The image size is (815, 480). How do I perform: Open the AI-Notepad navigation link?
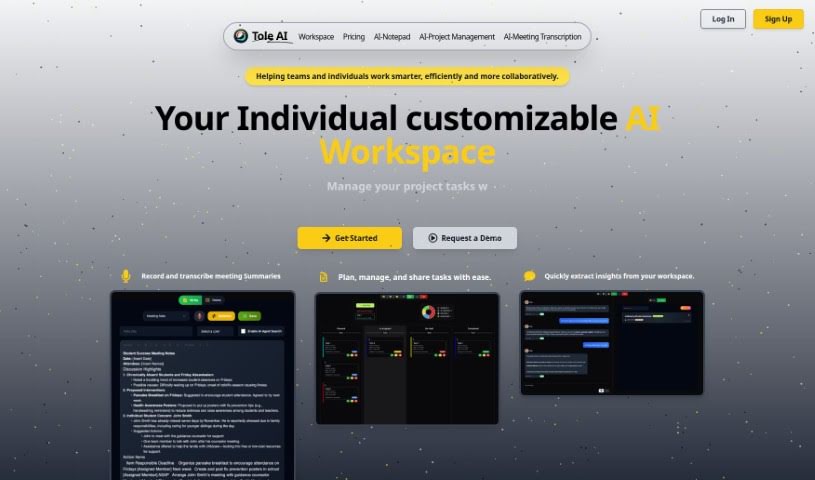[x=392, y=37]
